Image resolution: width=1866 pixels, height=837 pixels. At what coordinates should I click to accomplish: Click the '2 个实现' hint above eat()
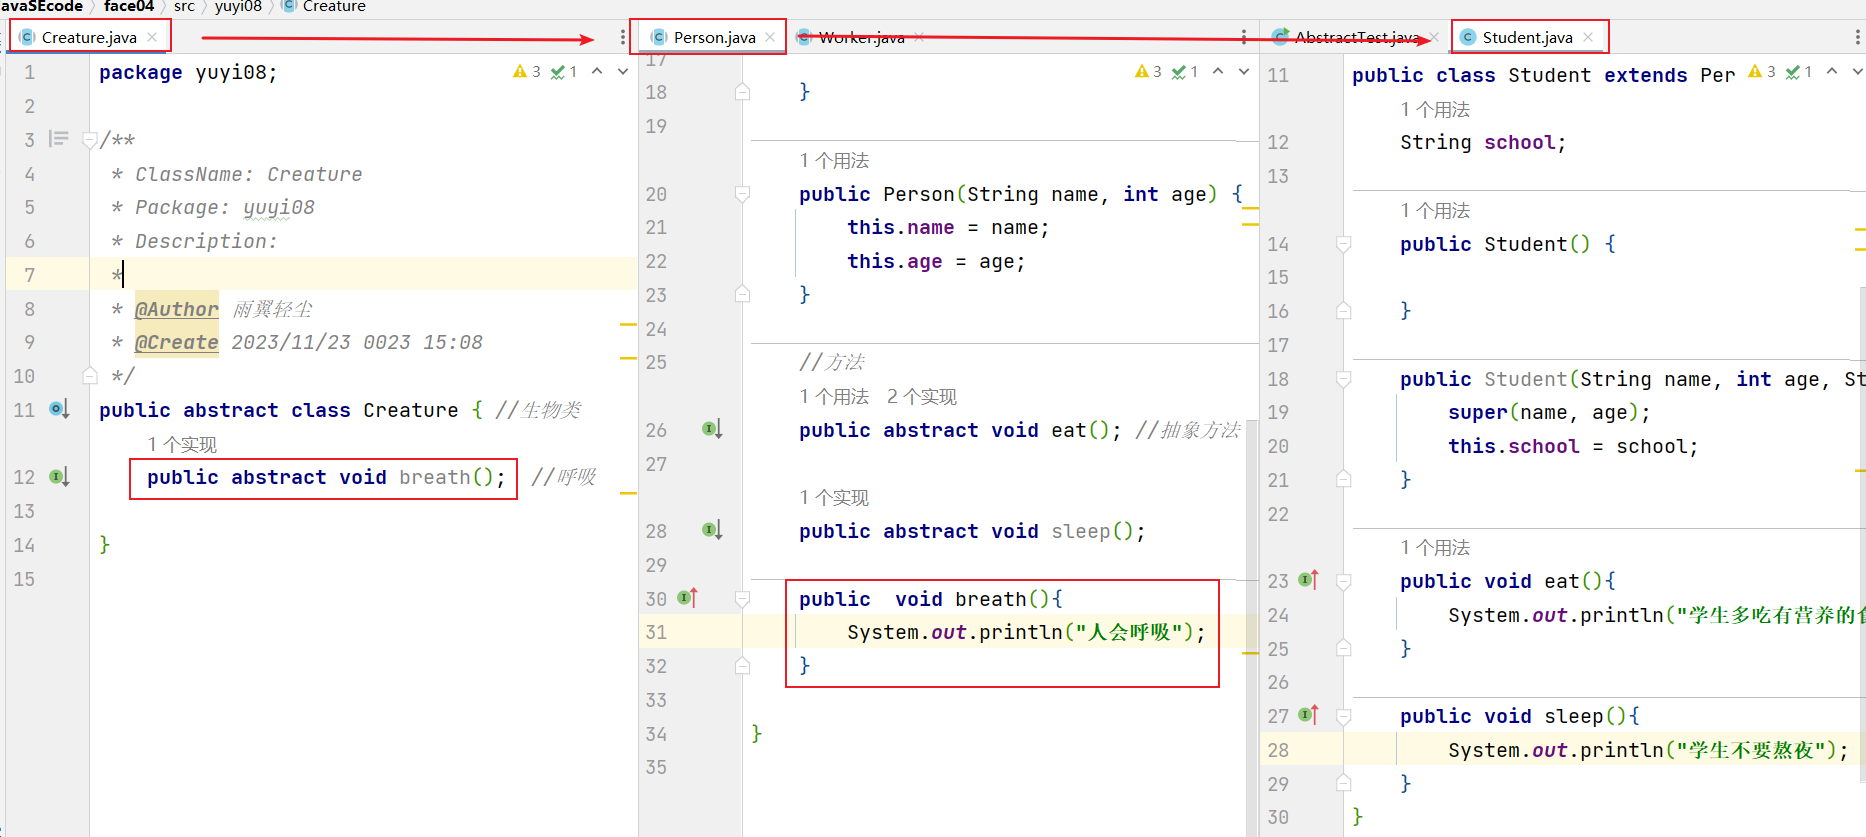(922, 396)
